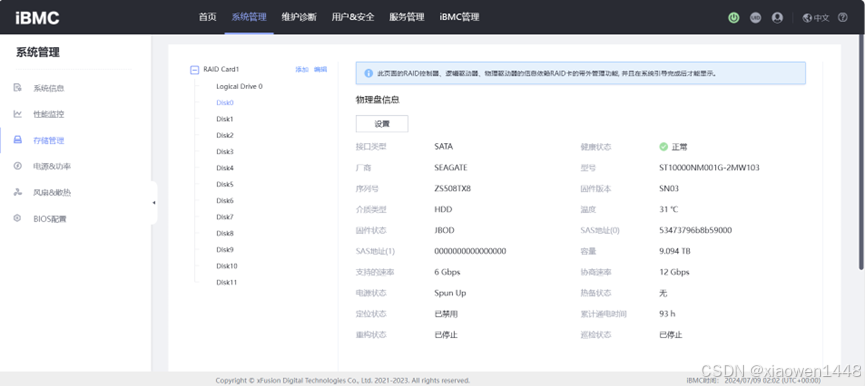Click the 电源&功率 icon

pos(18,166)
